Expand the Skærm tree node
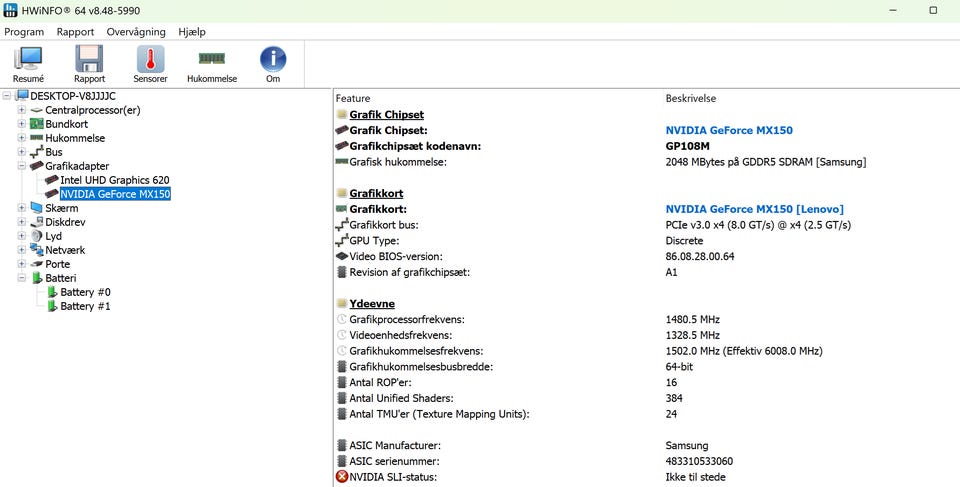Screen dimensions: 960x487 click(x=22, y=208)
